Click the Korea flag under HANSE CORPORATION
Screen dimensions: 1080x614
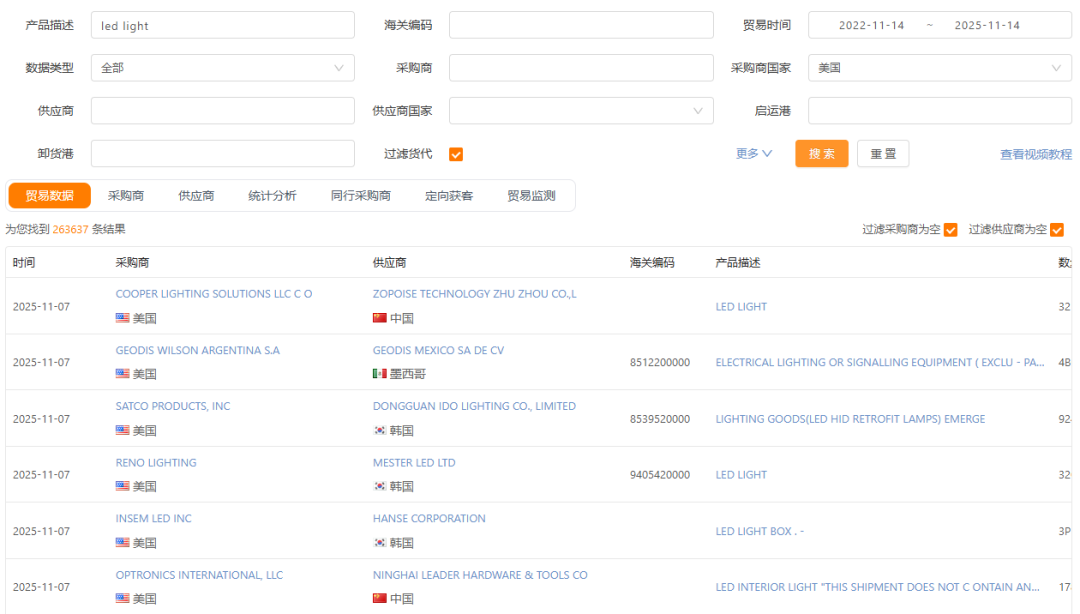tap(380, 543)
